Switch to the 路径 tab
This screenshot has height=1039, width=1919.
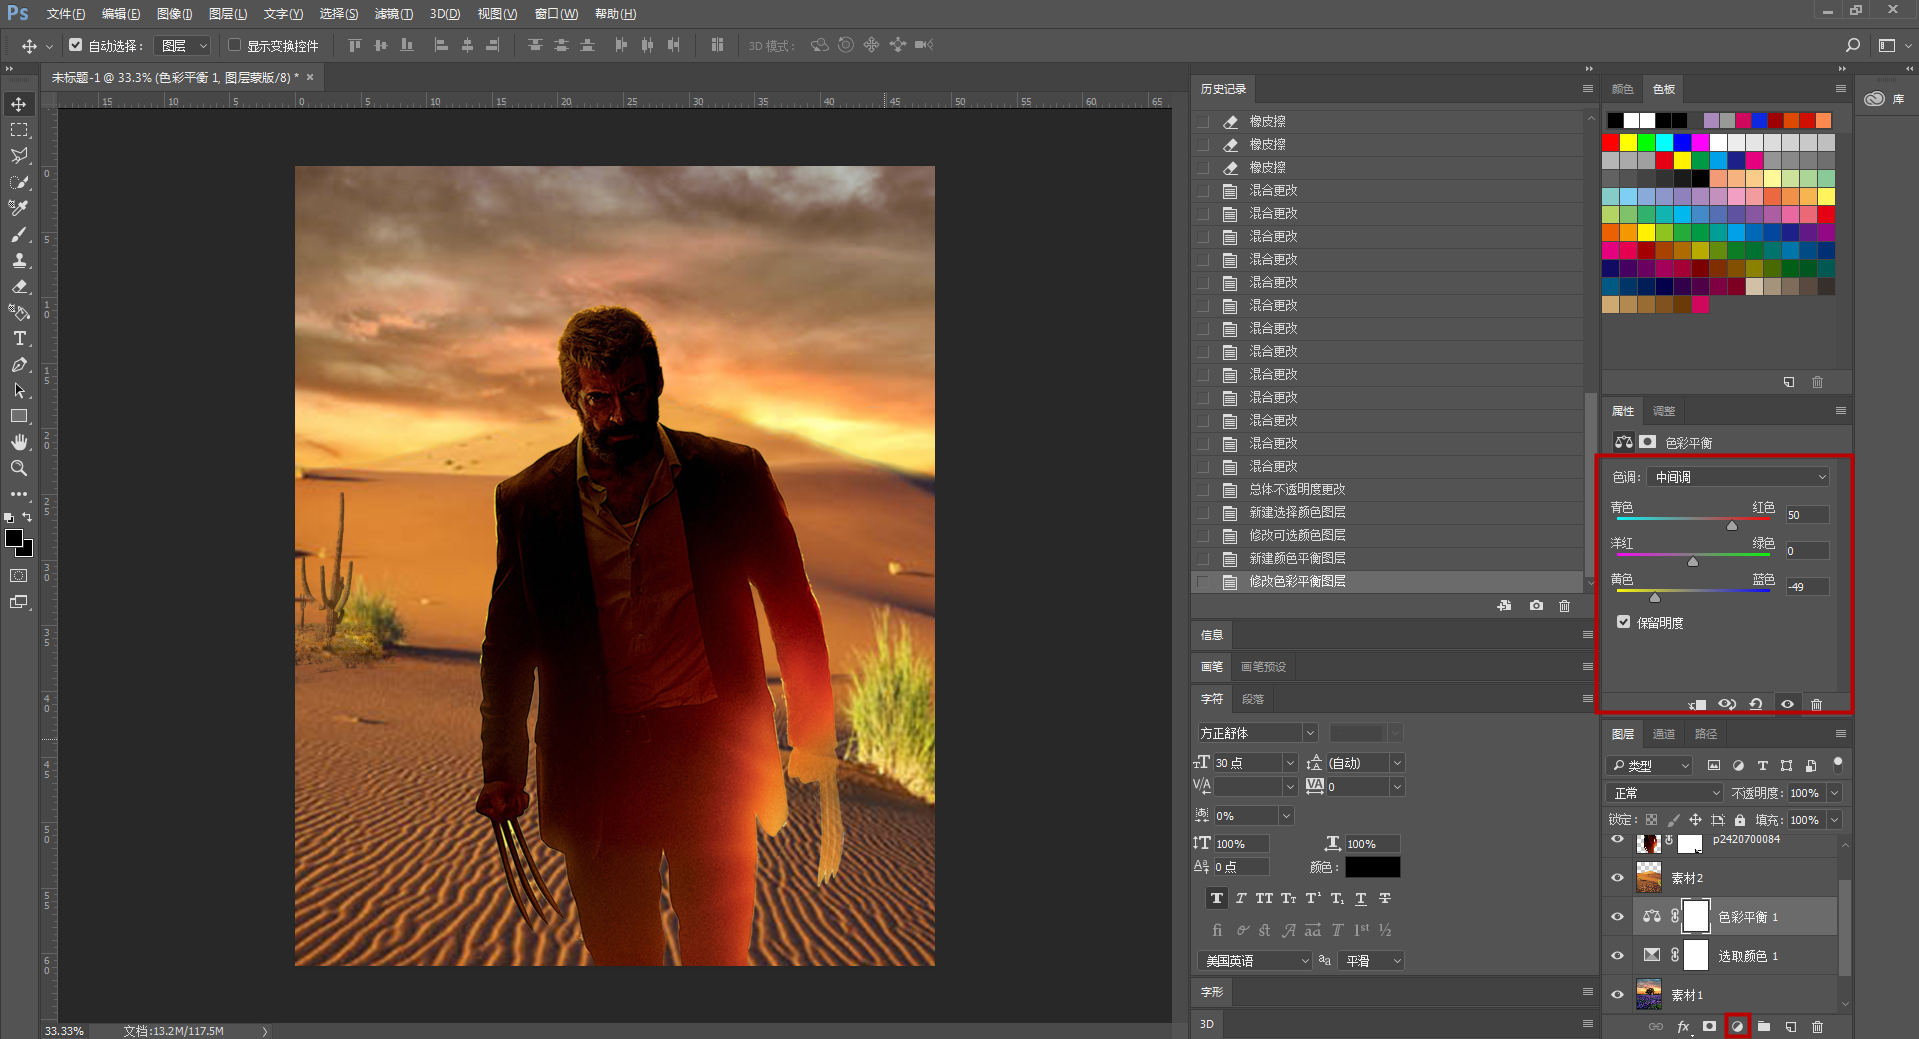1706,734
